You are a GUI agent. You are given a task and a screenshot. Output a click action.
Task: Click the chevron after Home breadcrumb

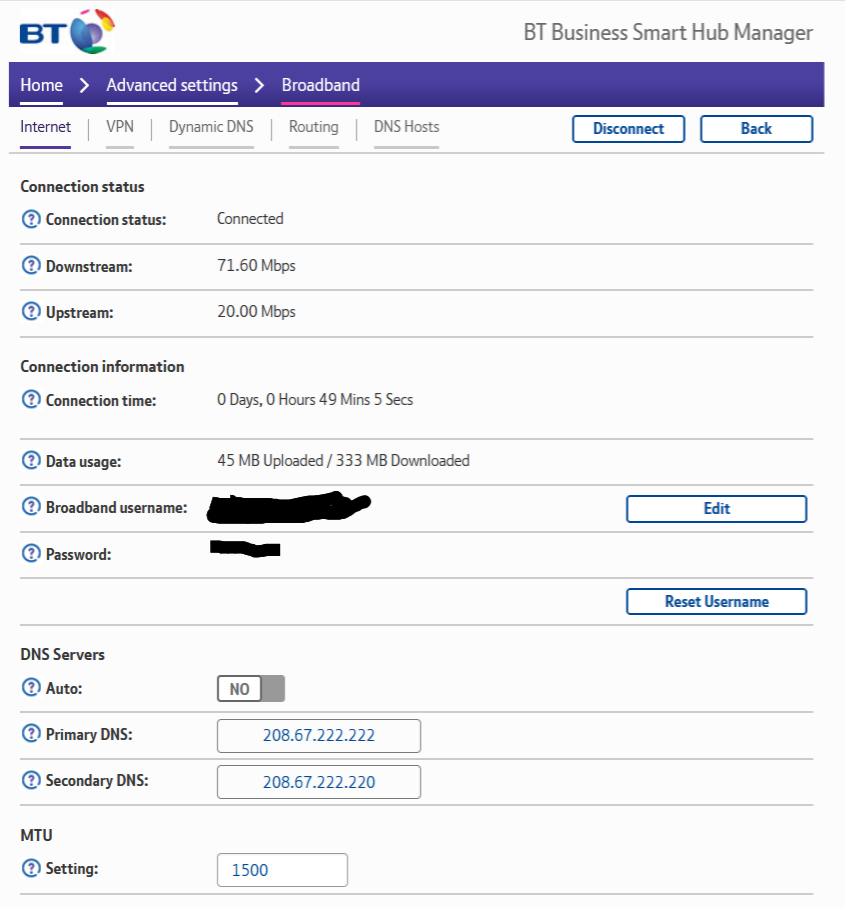tap(83, 85)
